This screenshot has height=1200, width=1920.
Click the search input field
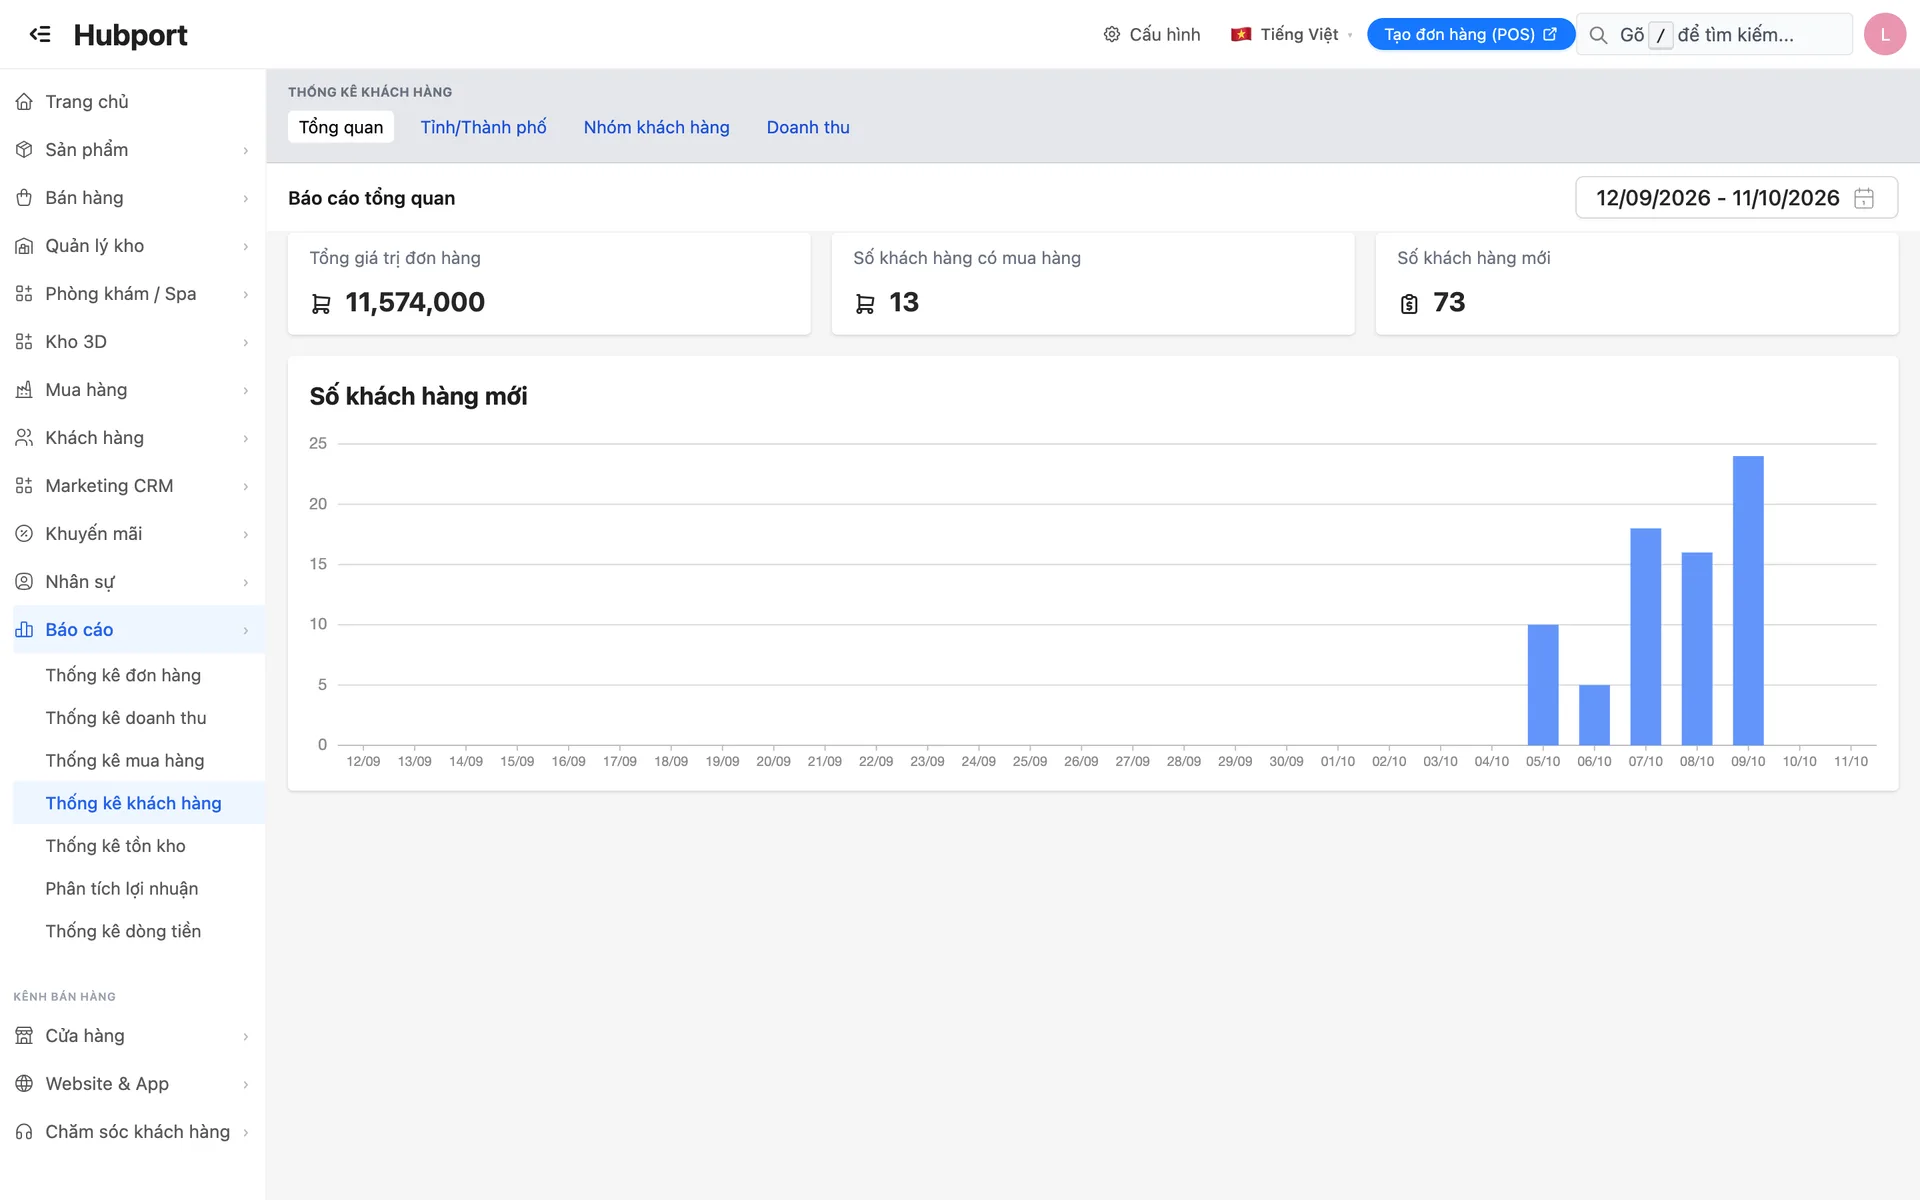point(1714,34)
